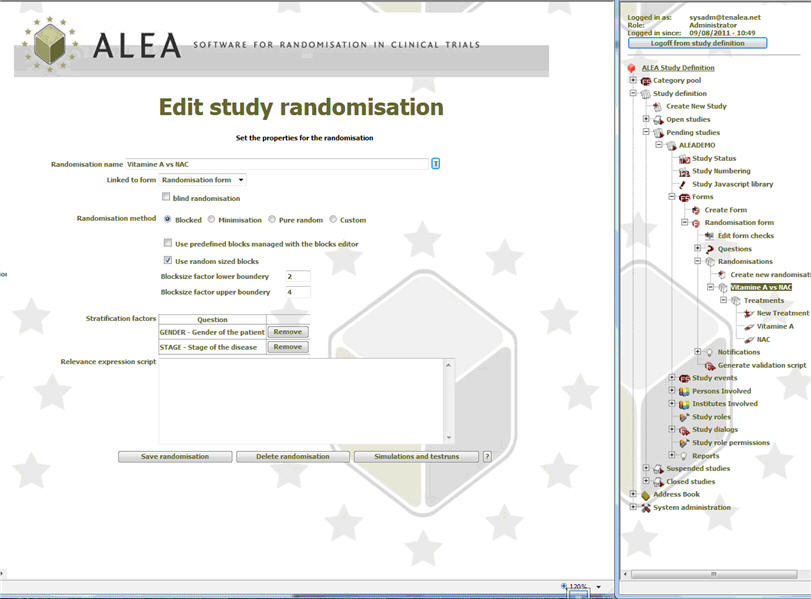Enable the blind randomisation checkbox
The image size is (811, 599).
(x=166, y=198)
